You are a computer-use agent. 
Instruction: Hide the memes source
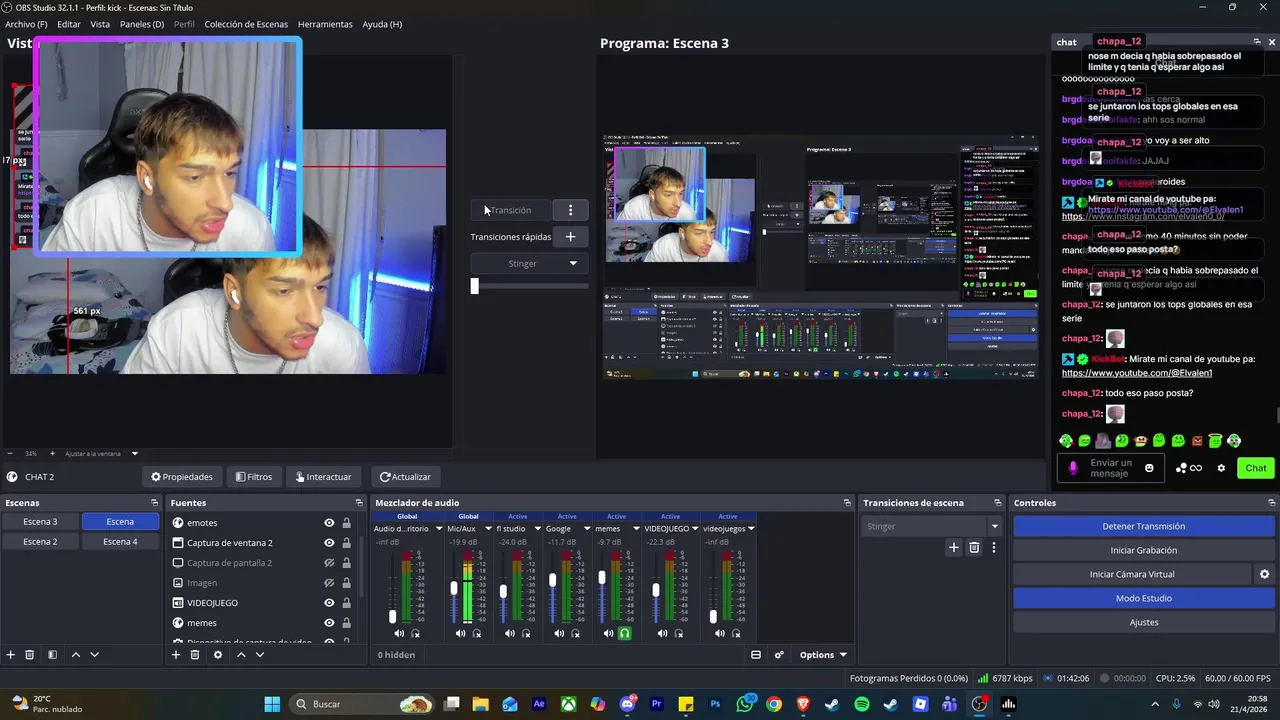329,623
